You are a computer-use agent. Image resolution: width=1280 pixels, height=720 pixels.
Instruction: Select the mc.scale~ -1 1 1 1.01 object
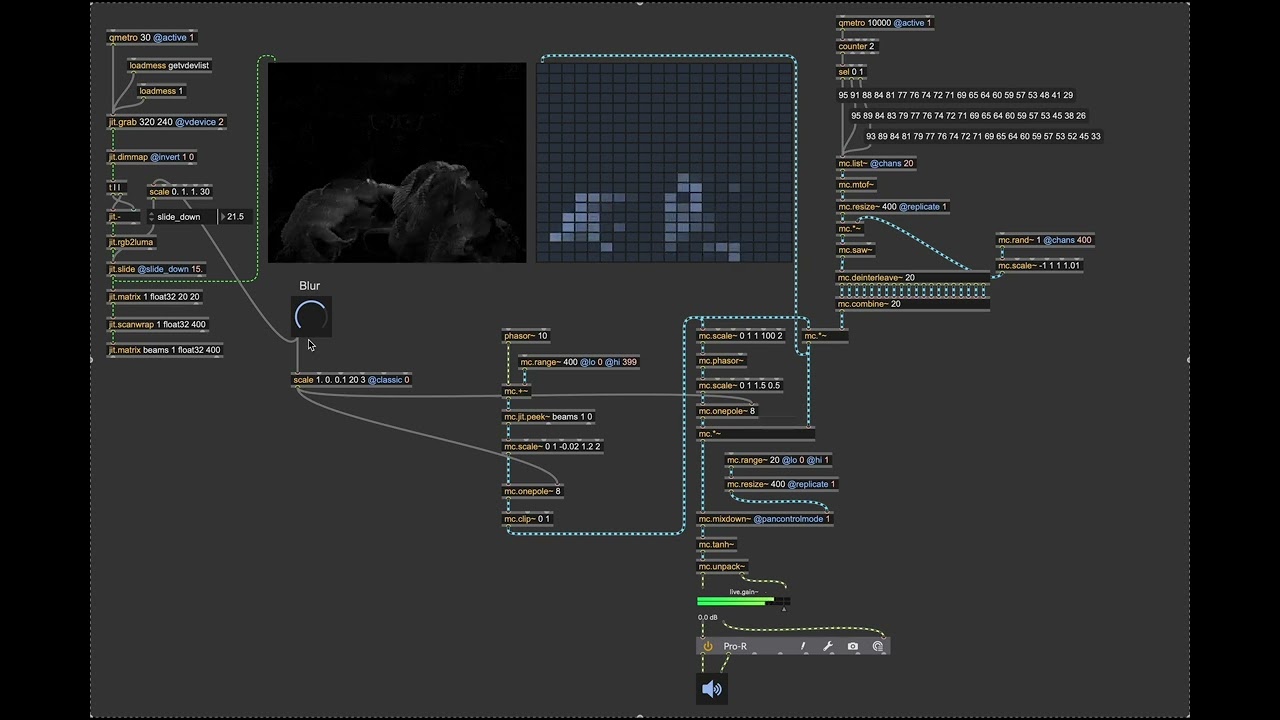1040,266
